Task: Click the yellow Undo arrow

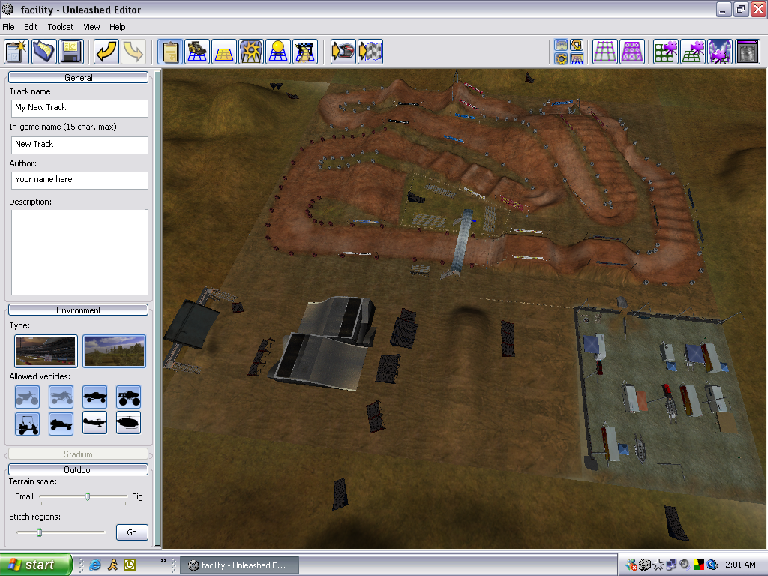Action: click(106, 51)
